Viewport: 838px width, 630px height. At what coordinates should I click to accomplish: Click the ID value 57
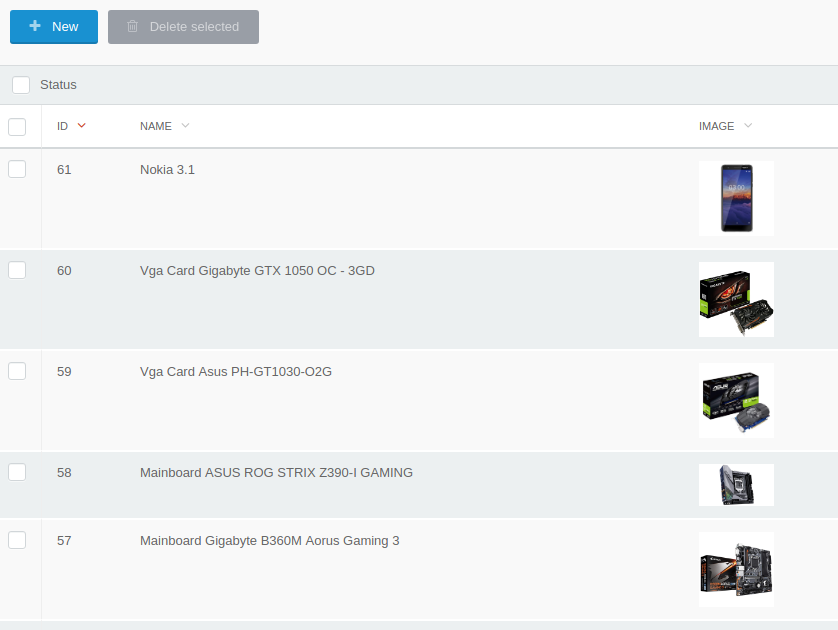coord(64,541)
